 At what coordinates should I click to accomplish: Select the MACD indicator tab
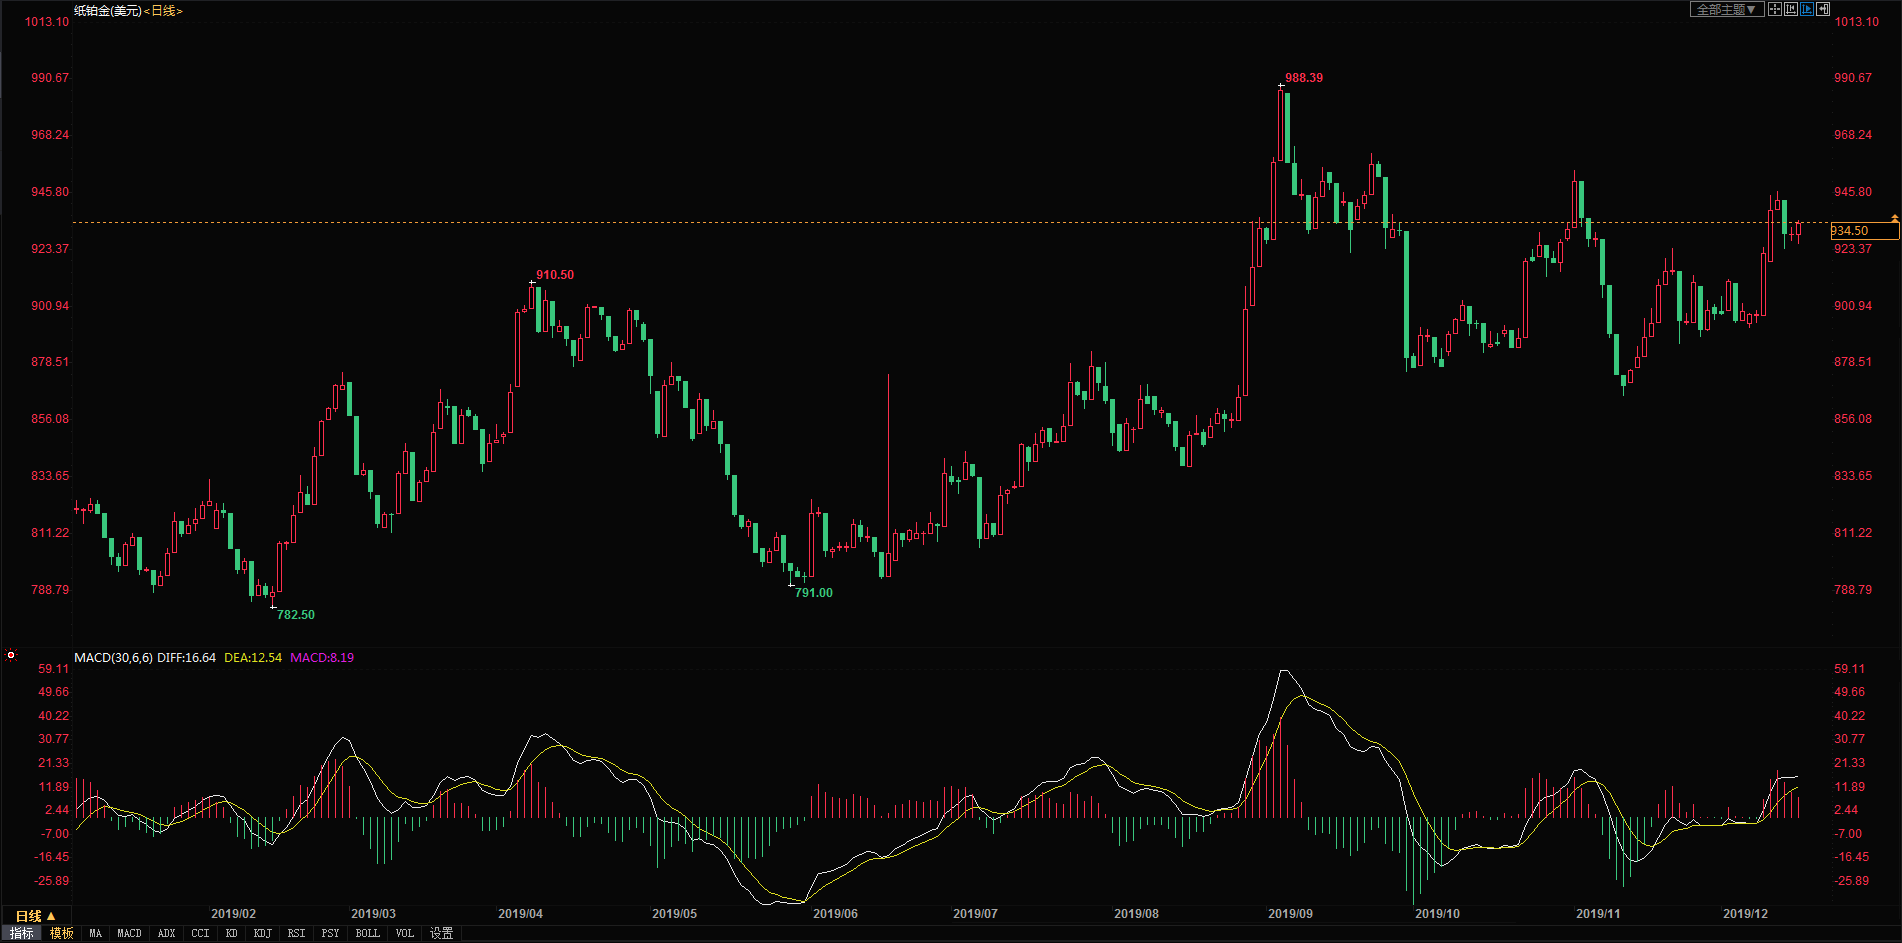point(130,933)
